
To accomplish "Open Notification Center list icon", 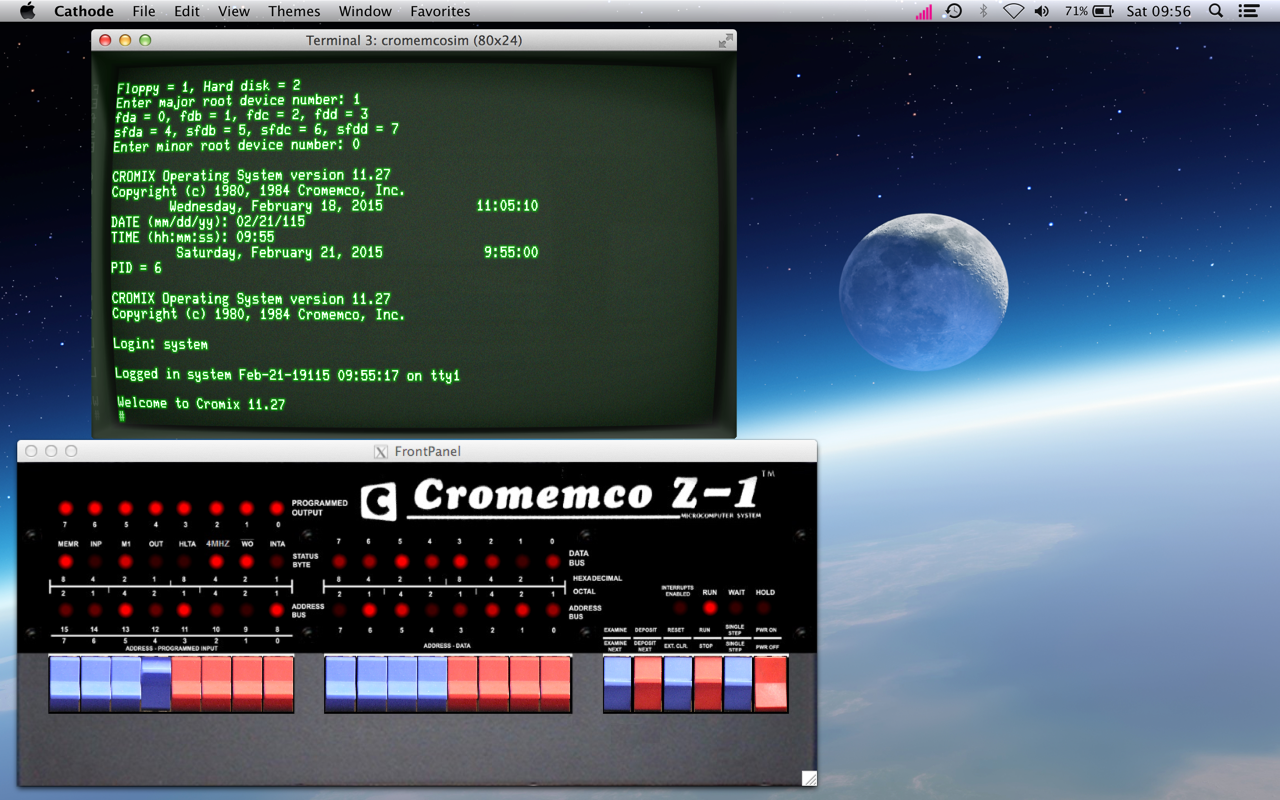I will (x=1248, y=11).
